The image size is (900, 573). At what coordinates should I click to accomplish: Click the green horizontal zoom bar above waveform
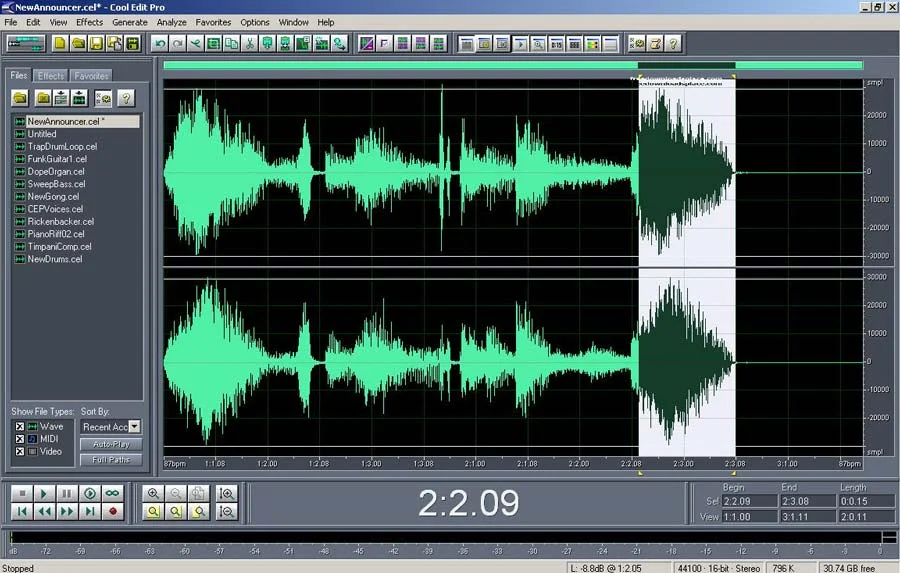click(x=513, y=65)
